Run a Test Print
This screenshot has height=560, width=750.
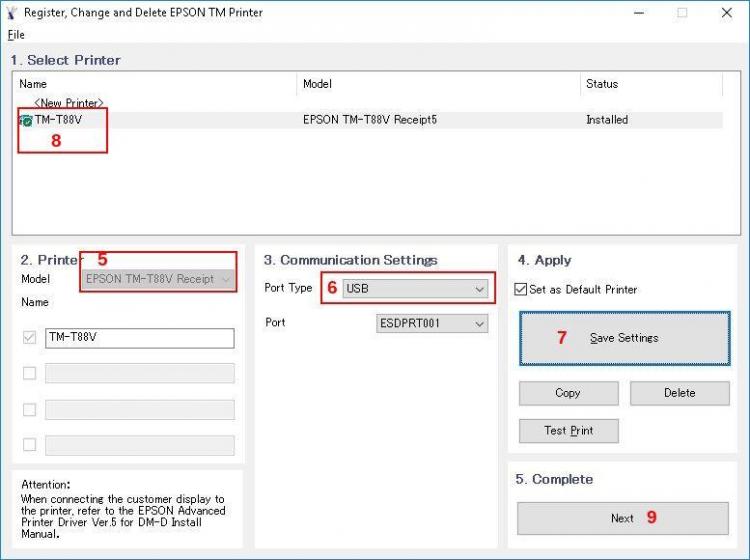(568, 431)
